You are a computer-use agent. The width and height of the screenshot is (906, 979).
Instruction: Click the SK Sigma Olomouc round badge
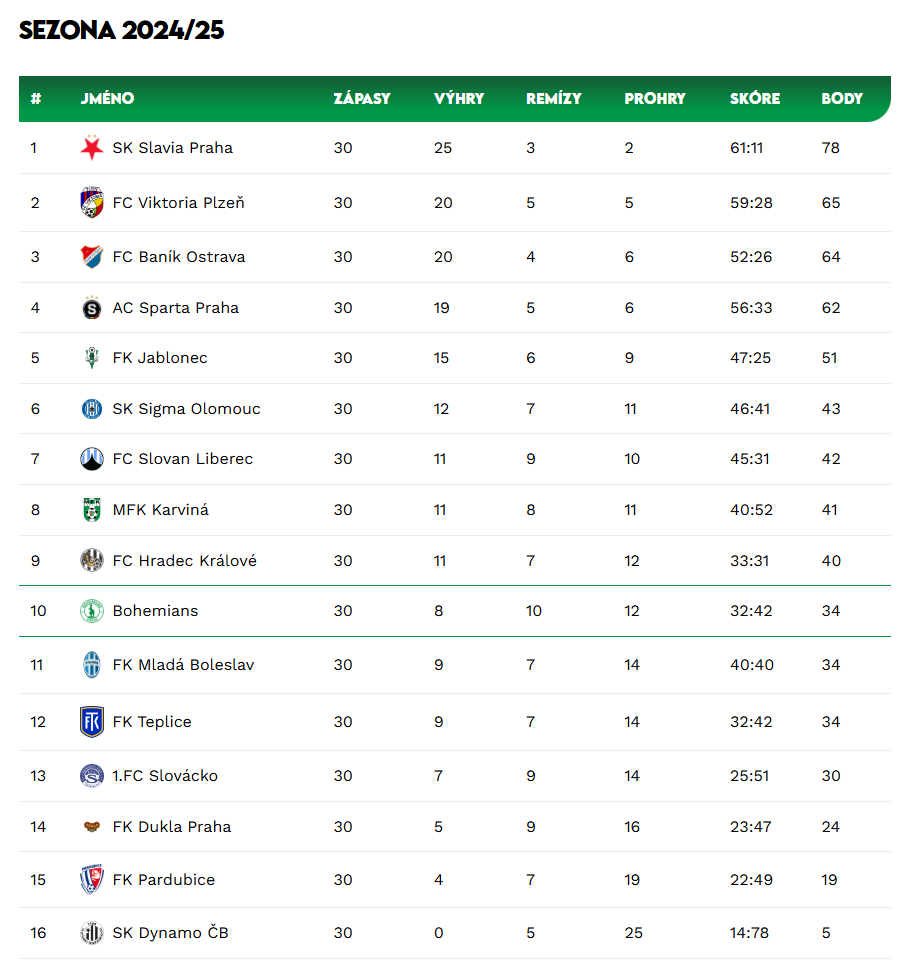coord(92,409)
